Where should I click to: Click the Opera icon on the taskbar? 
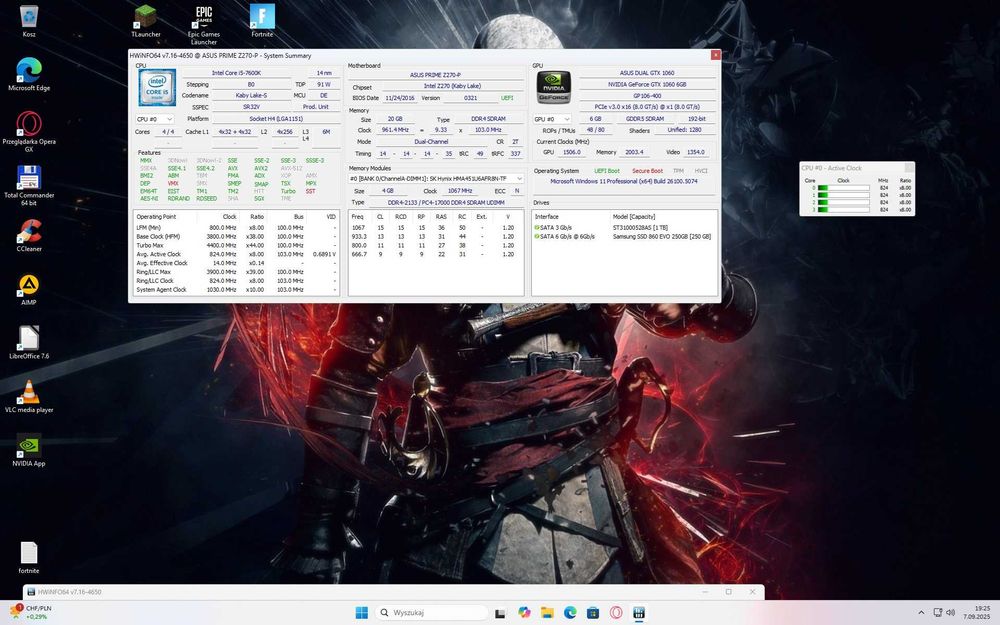coord(615,612)
